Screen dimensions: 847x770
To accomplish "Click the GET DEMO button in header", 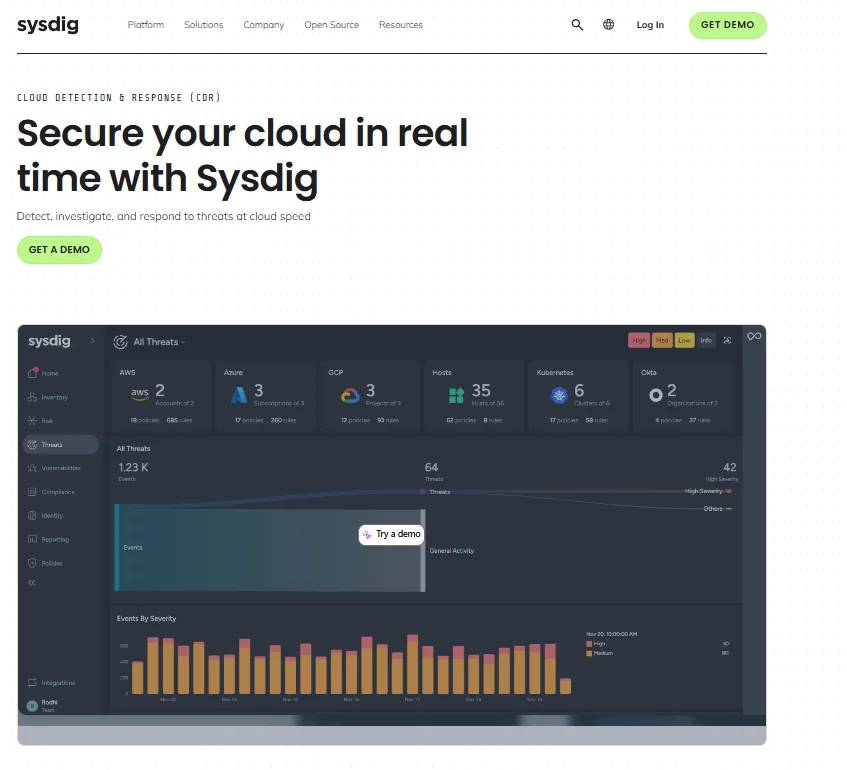I will [x=728, y=25].
